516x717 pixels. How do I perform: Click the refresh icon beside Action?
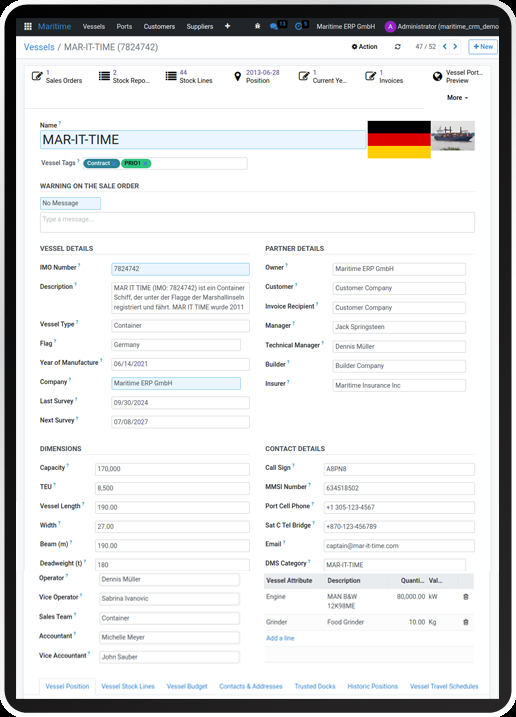[x=398, y=47]
